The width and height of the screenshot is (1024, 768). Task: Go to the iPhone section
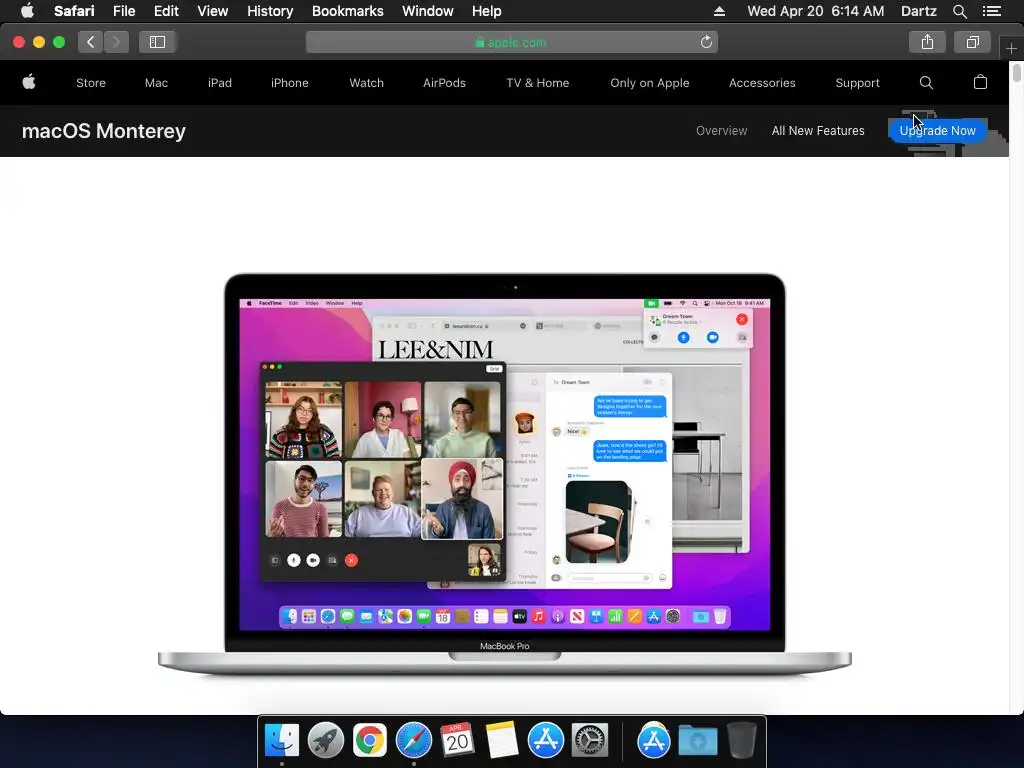(x=289, y=83)
